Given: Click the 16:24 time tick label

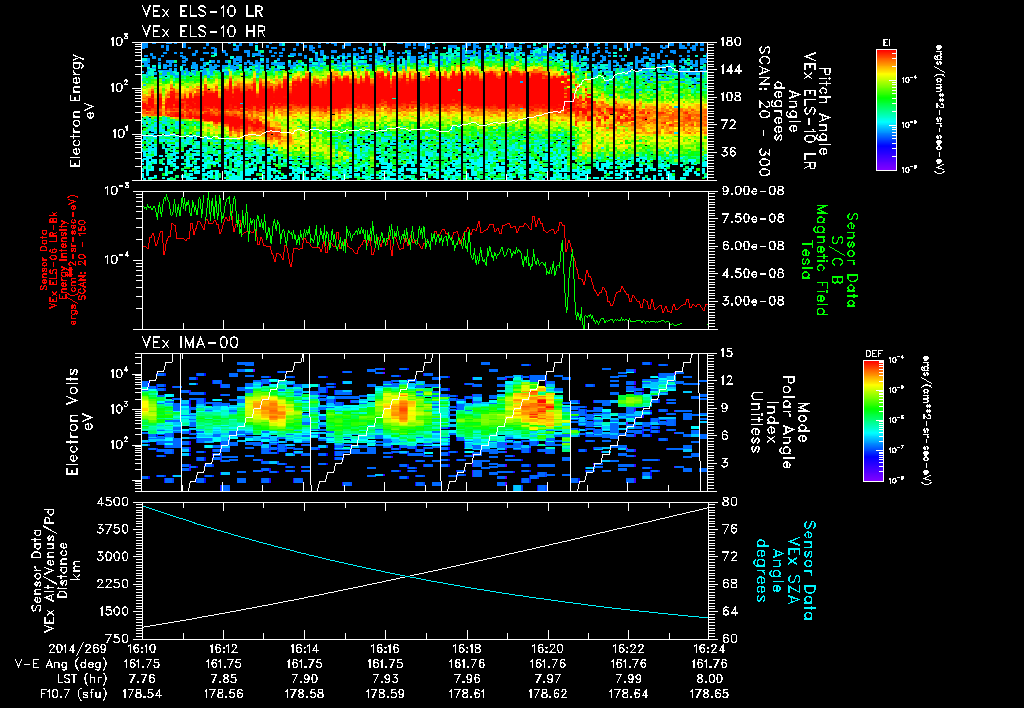Looking at the screenshot, I should pos(709,649).
